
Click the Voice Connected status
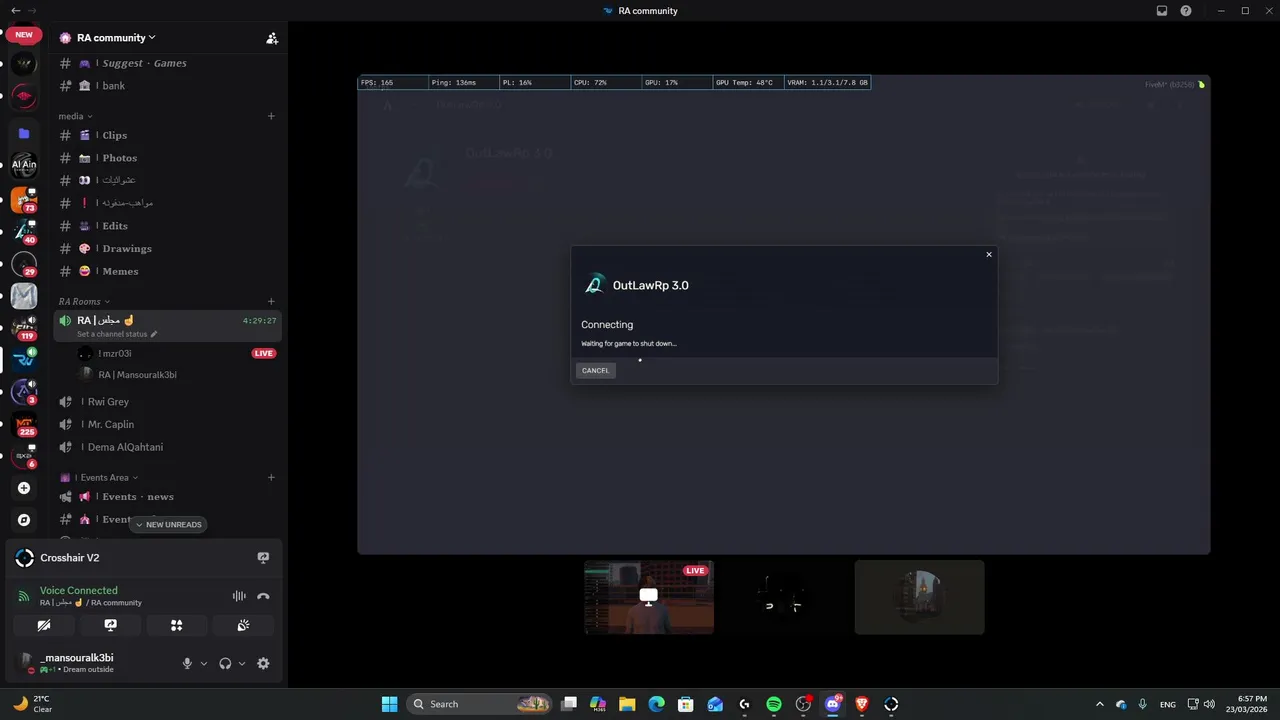tap(79, 591)
